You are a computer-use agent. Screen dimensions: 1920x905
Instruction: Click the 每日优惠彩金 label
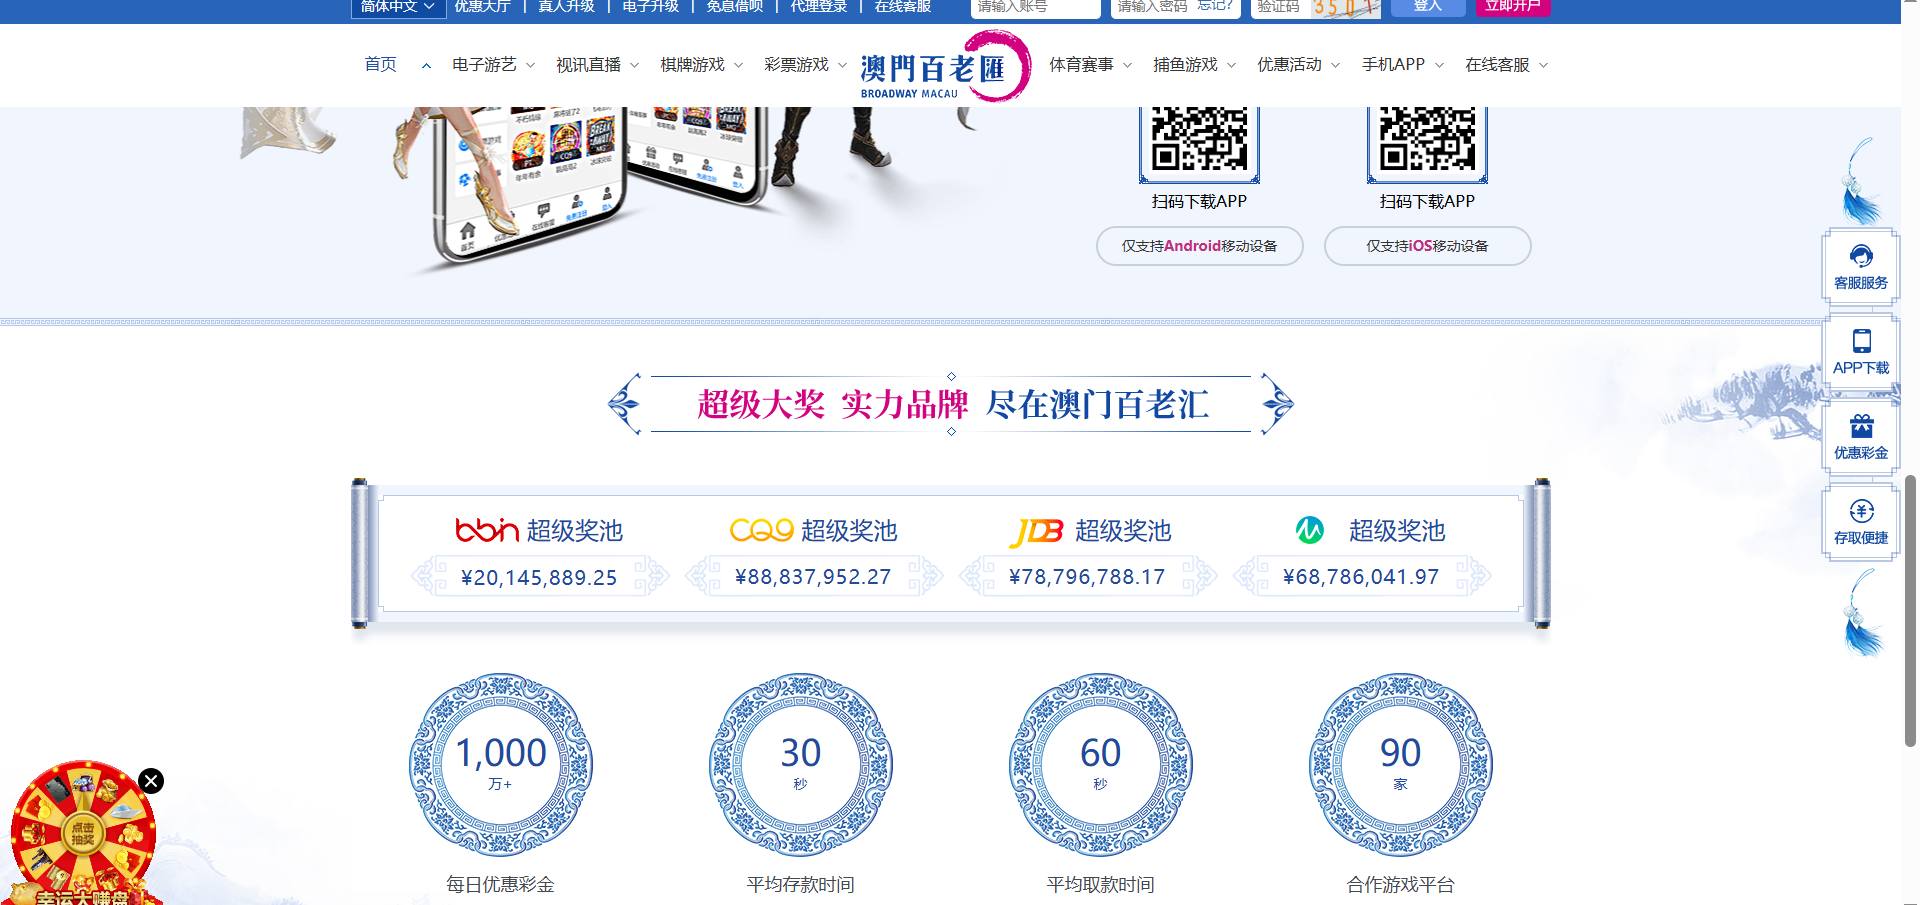(500, 884)
